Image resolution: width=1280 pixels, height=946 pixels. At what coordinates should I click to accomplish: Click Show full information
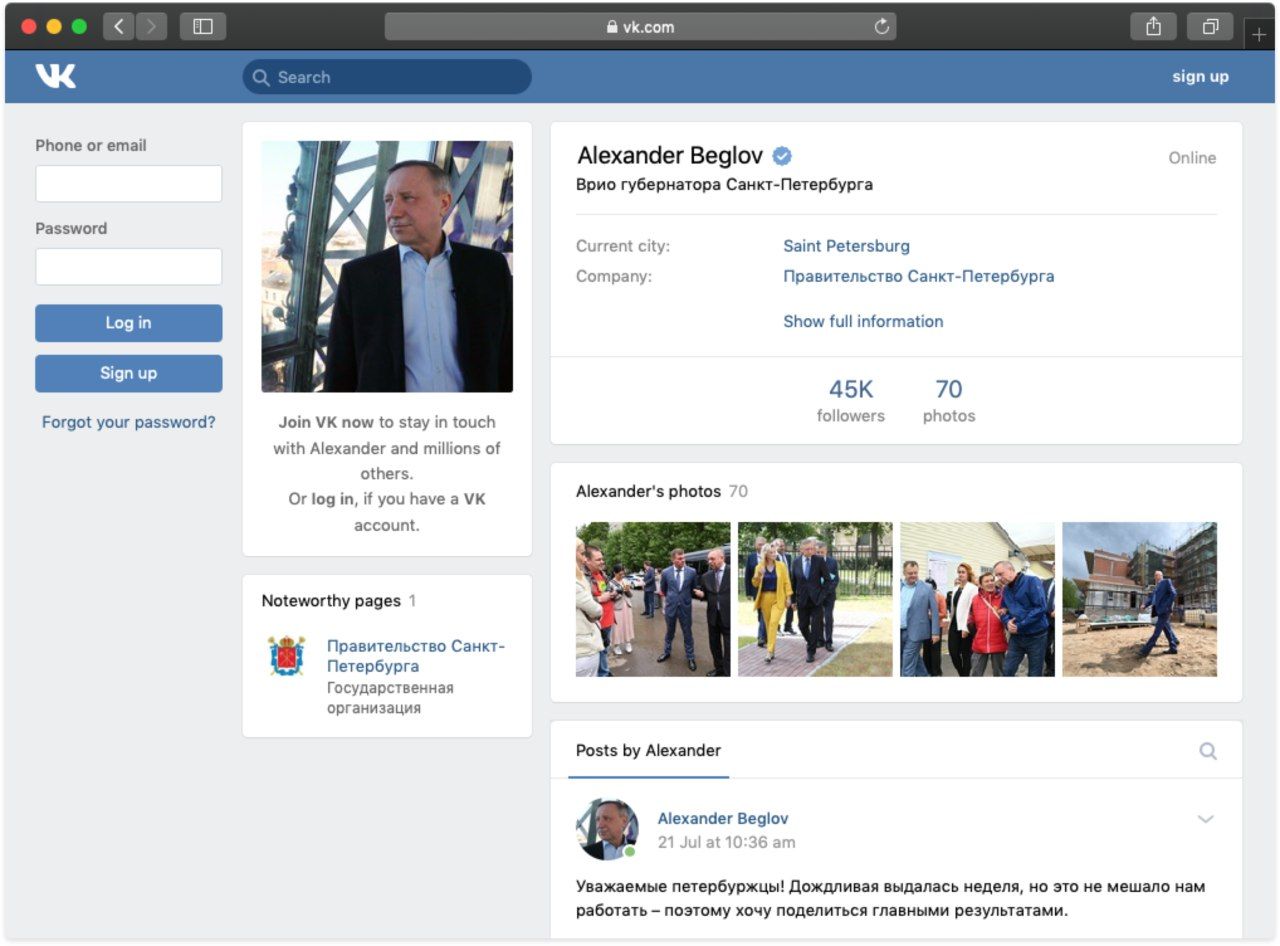click(x=863, y=321)
